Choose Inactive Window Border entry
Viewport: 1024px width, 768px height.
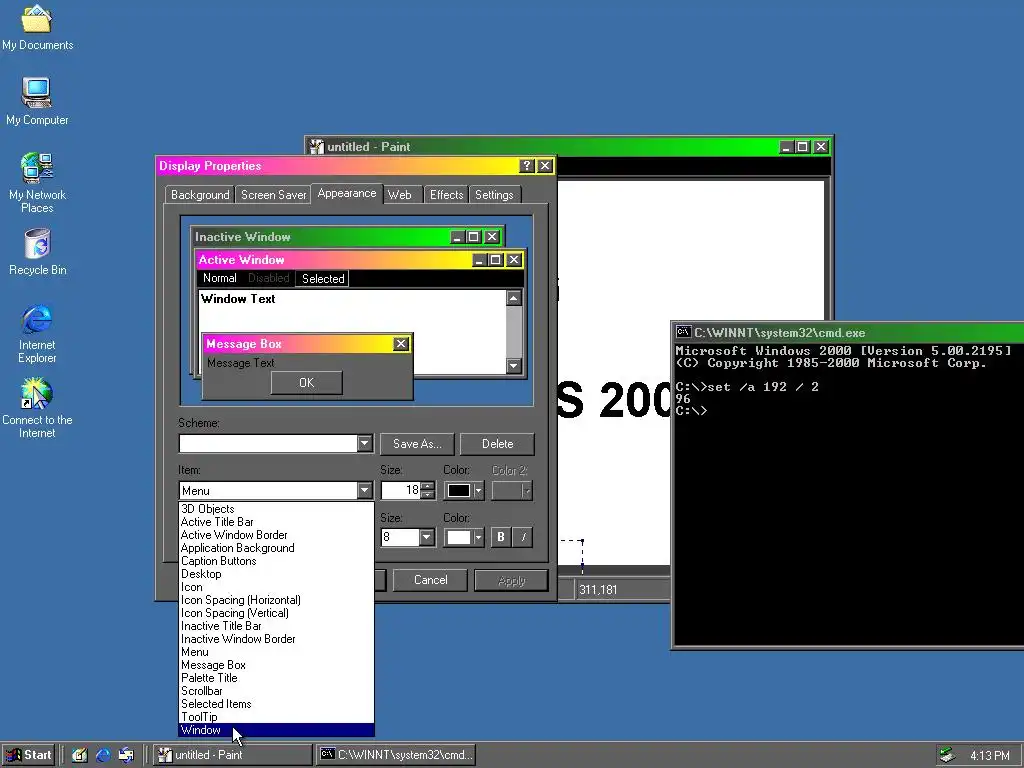[x=276, y=639]
